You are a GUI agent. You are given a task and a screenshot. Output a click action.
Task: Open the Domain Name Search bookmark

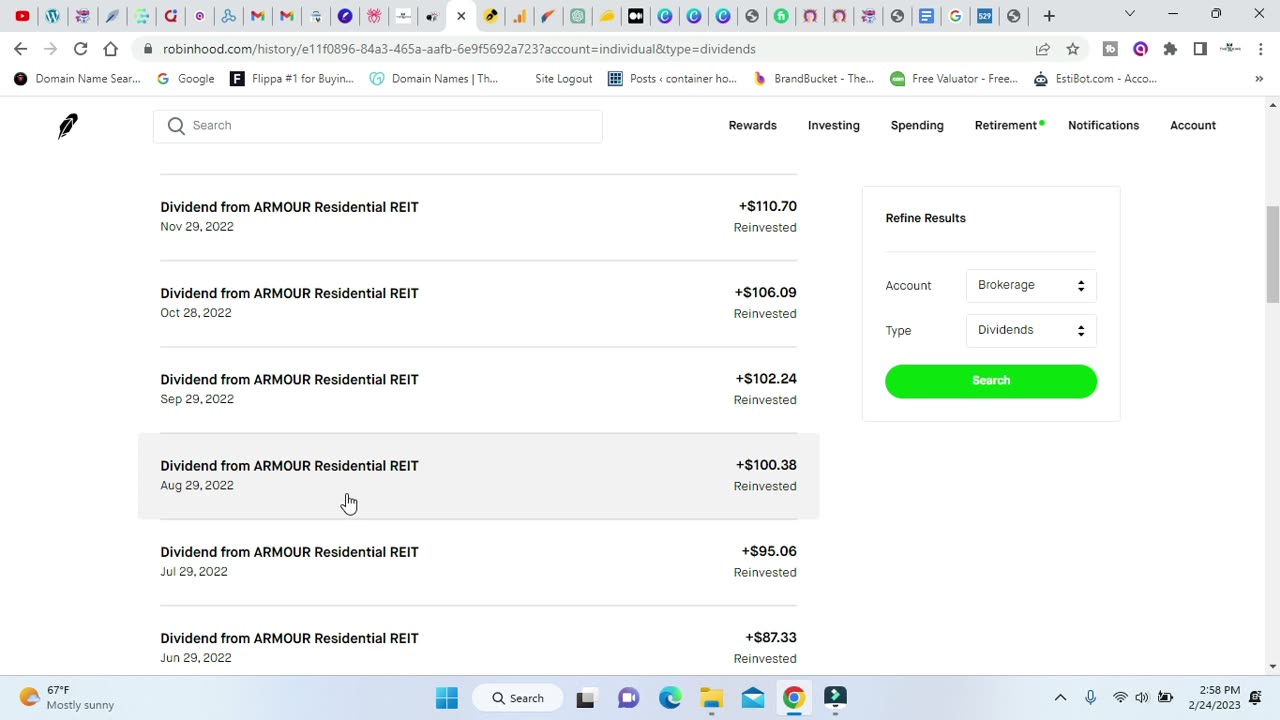click(77, 79)
